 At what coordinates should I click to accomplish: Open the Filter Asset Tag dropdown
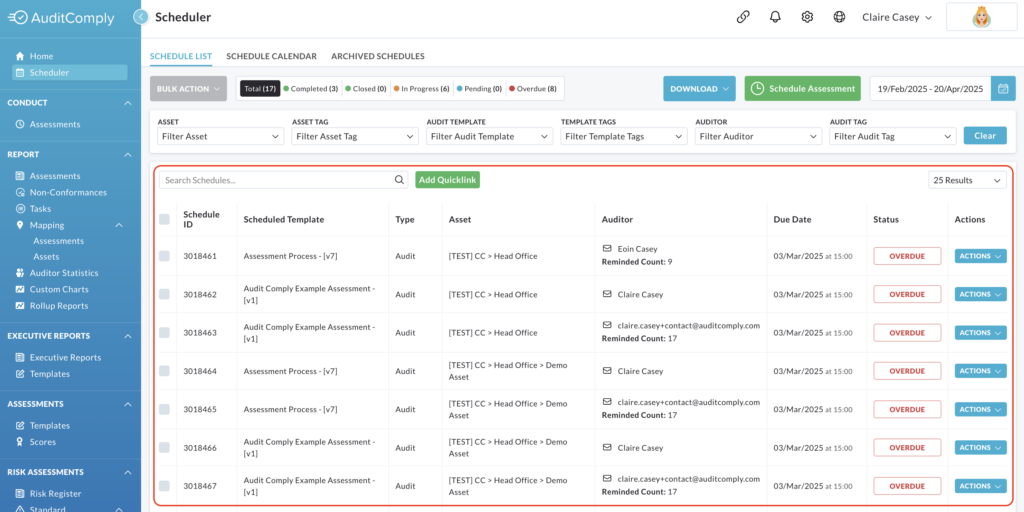point(355,136)
